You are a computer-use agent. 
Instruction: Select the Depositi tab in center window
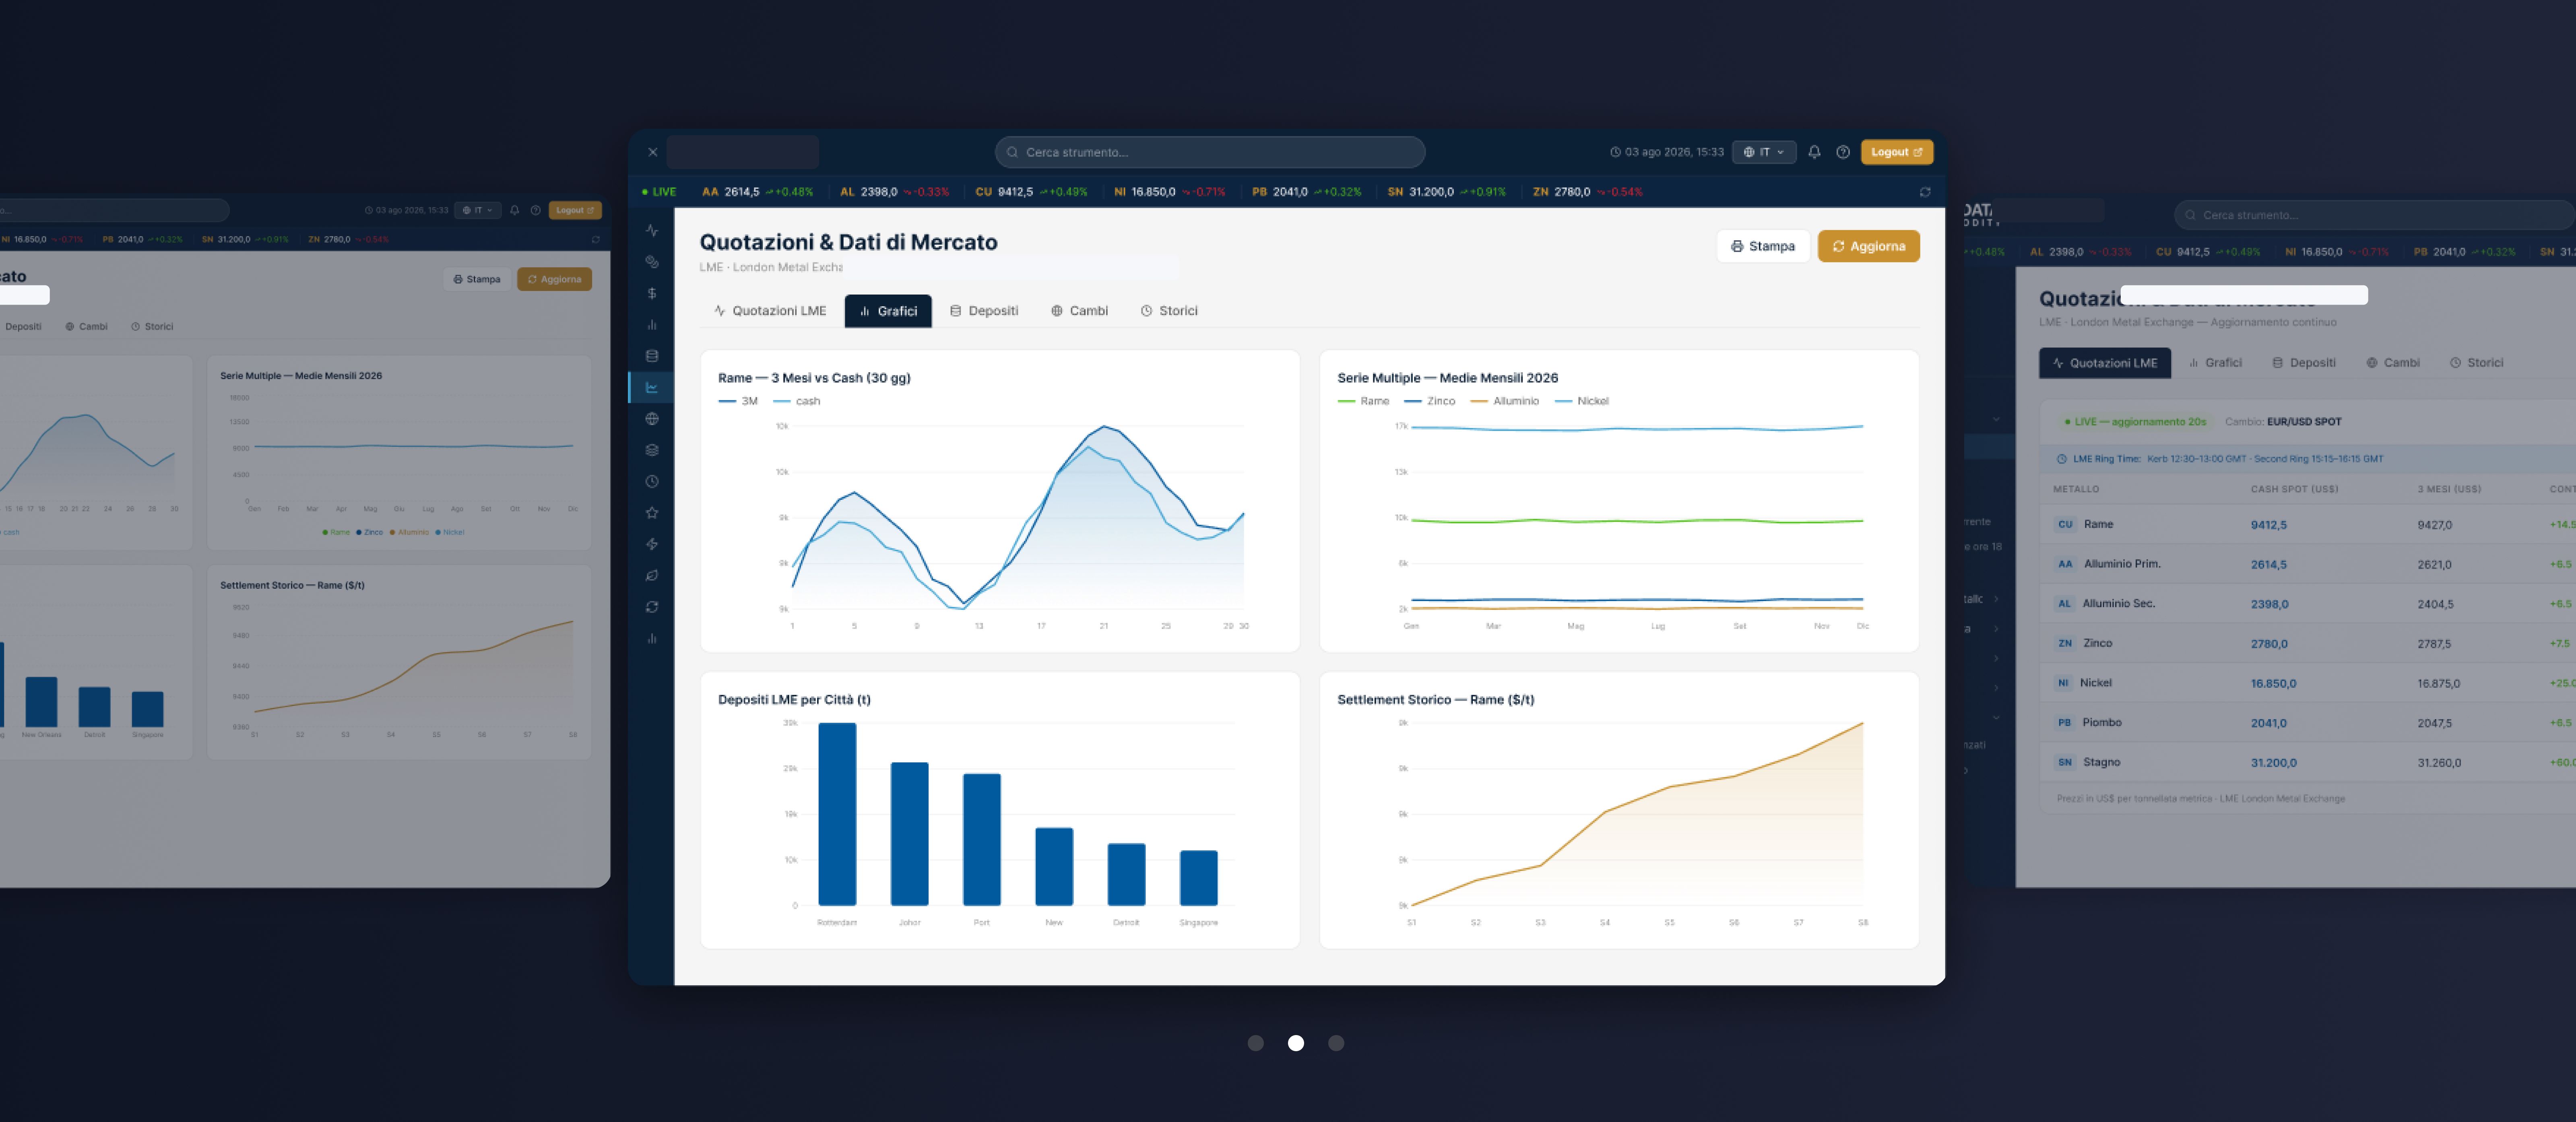984,311
